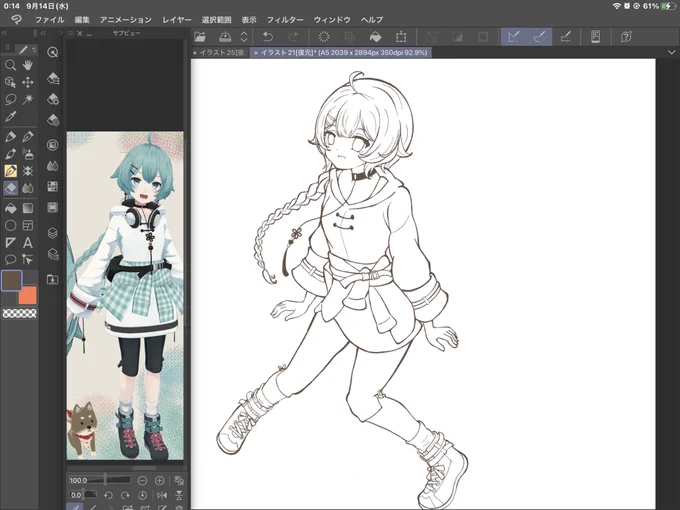Viewport: 680px width, 510px height.
Task: Select the Text tool
Action: click(x=28, y=243)
